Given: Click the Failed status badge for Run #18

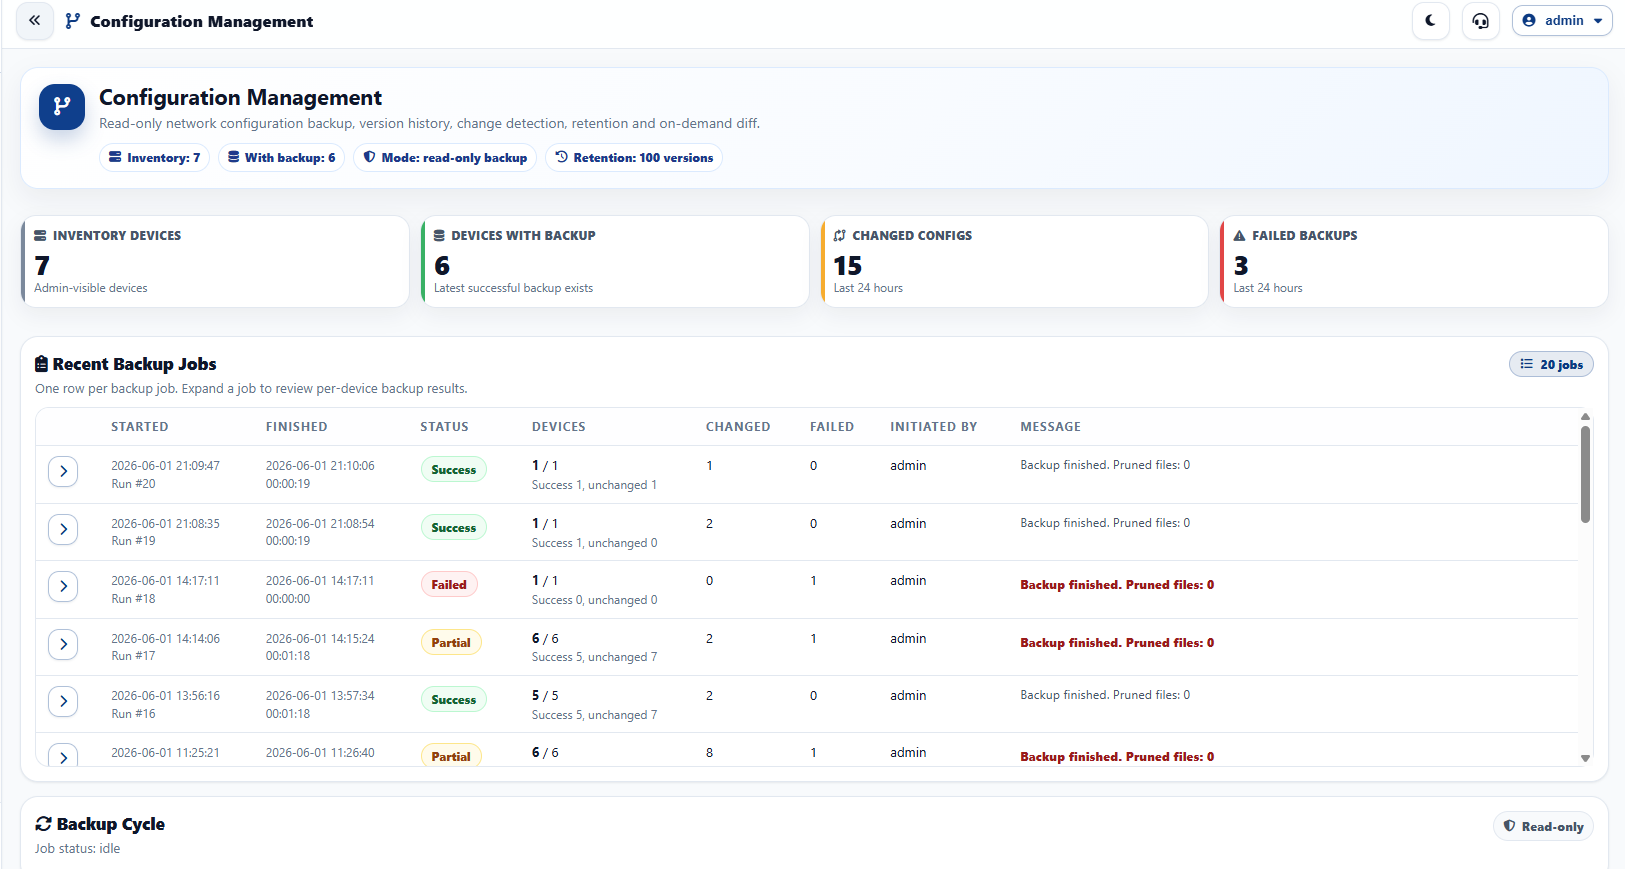Looking at the screenshot, I should [x=449, y=585].
